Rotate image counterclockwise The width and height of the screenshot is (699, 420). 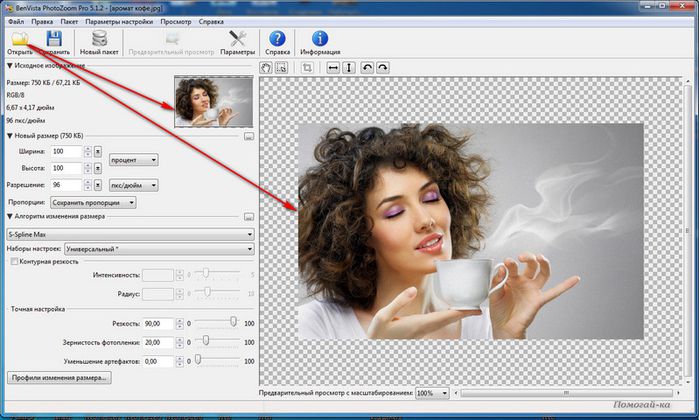[367, 68]
